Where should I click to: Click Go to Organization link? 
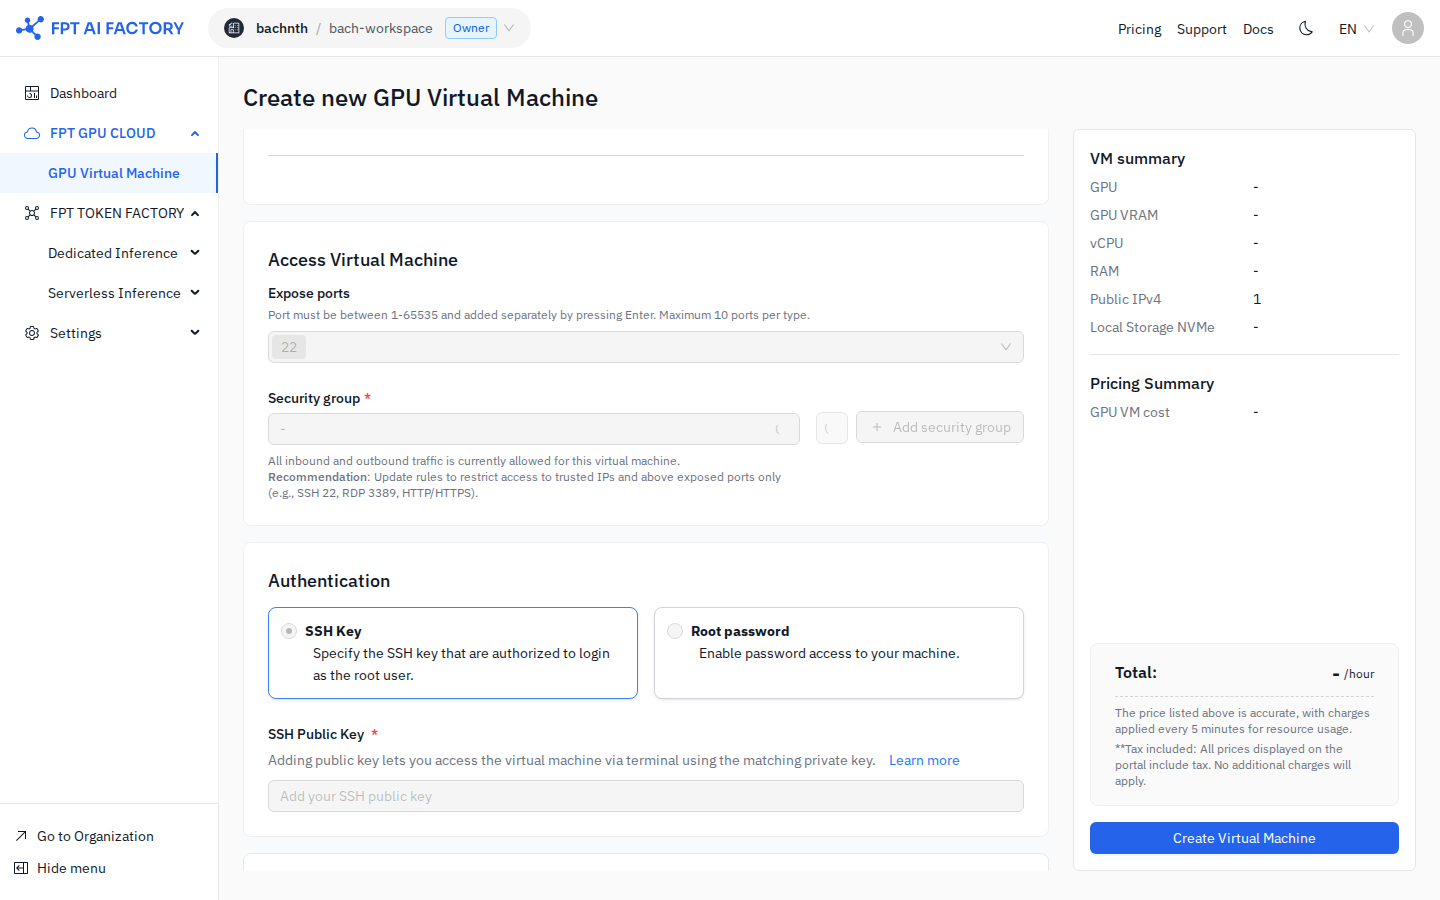click(95, 836)
